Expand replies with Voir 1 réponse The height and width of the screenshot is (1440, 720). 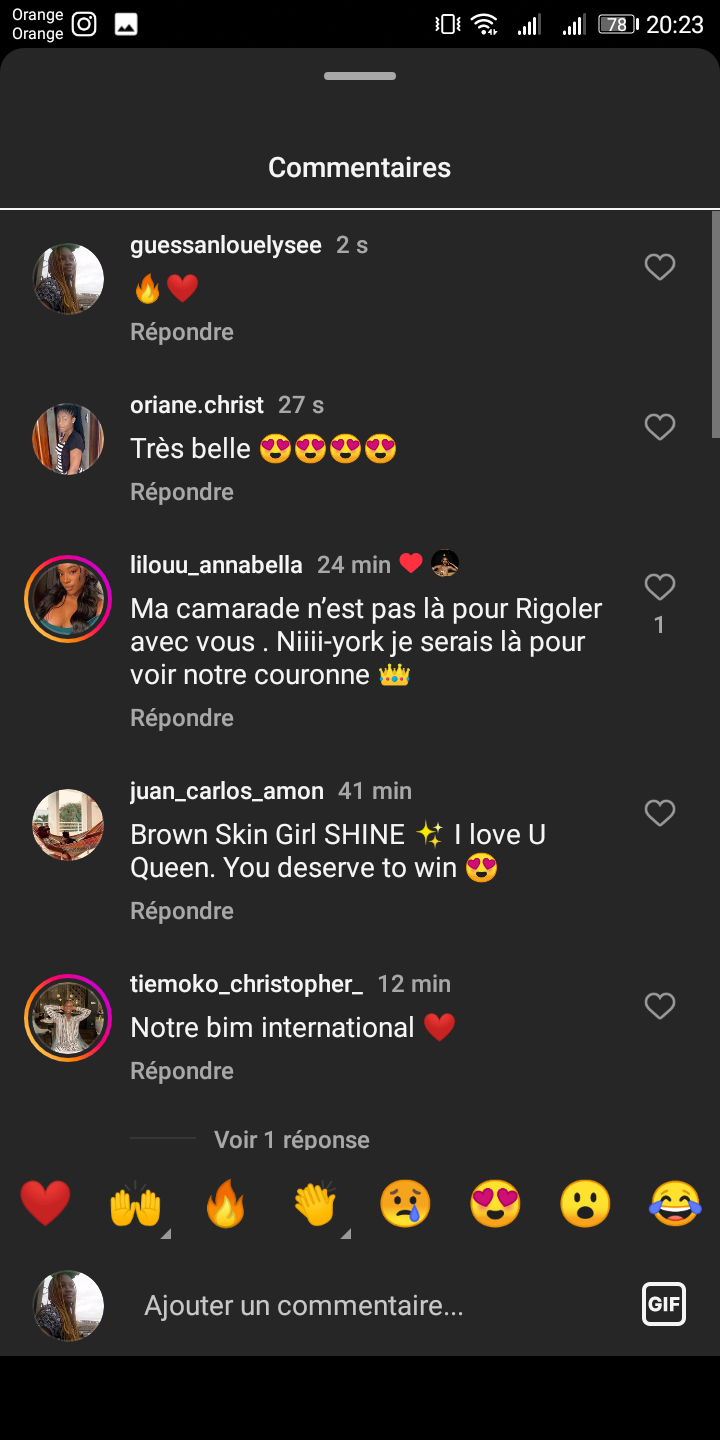[291, 1139]
